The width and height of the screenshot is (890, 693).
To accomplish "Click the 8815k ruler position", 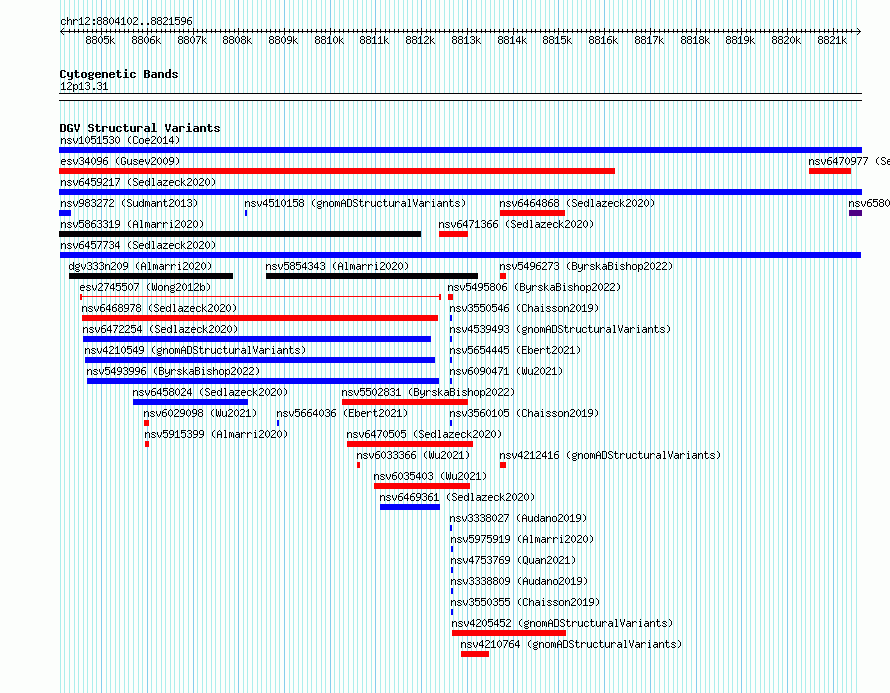I will [557, 40].
